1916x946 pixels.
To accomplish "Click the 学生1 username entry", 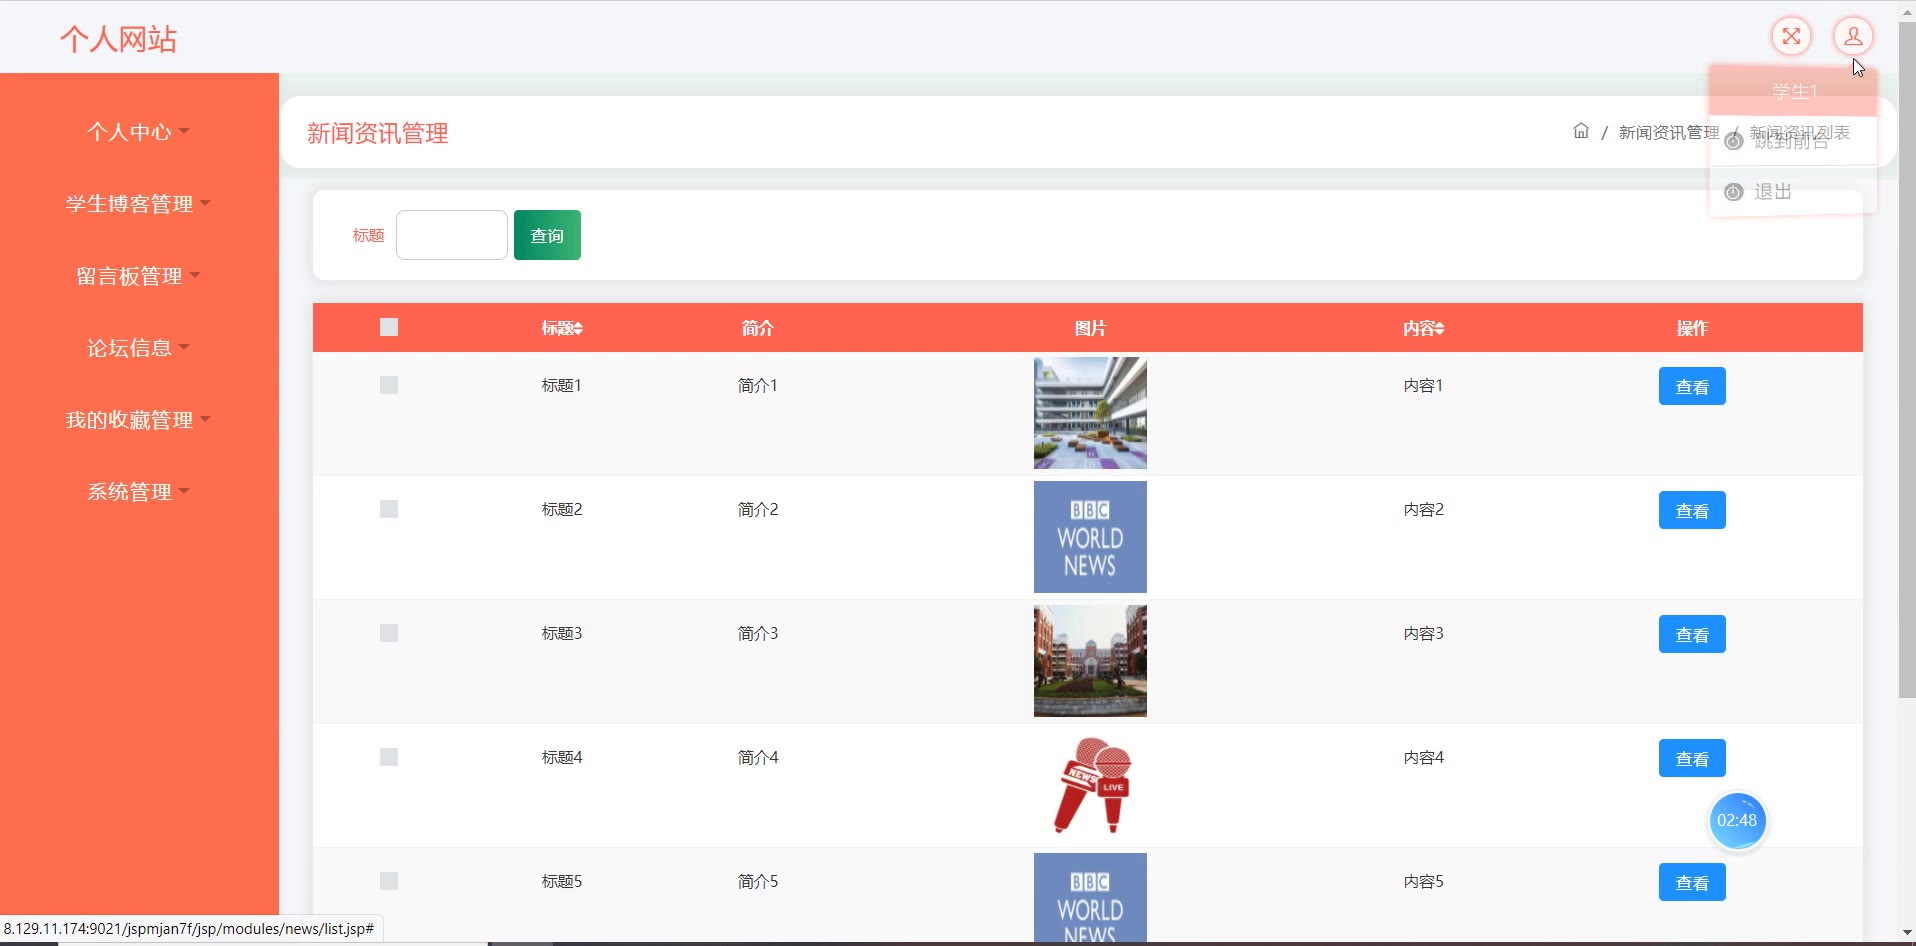I will [x=1794, y=91].
